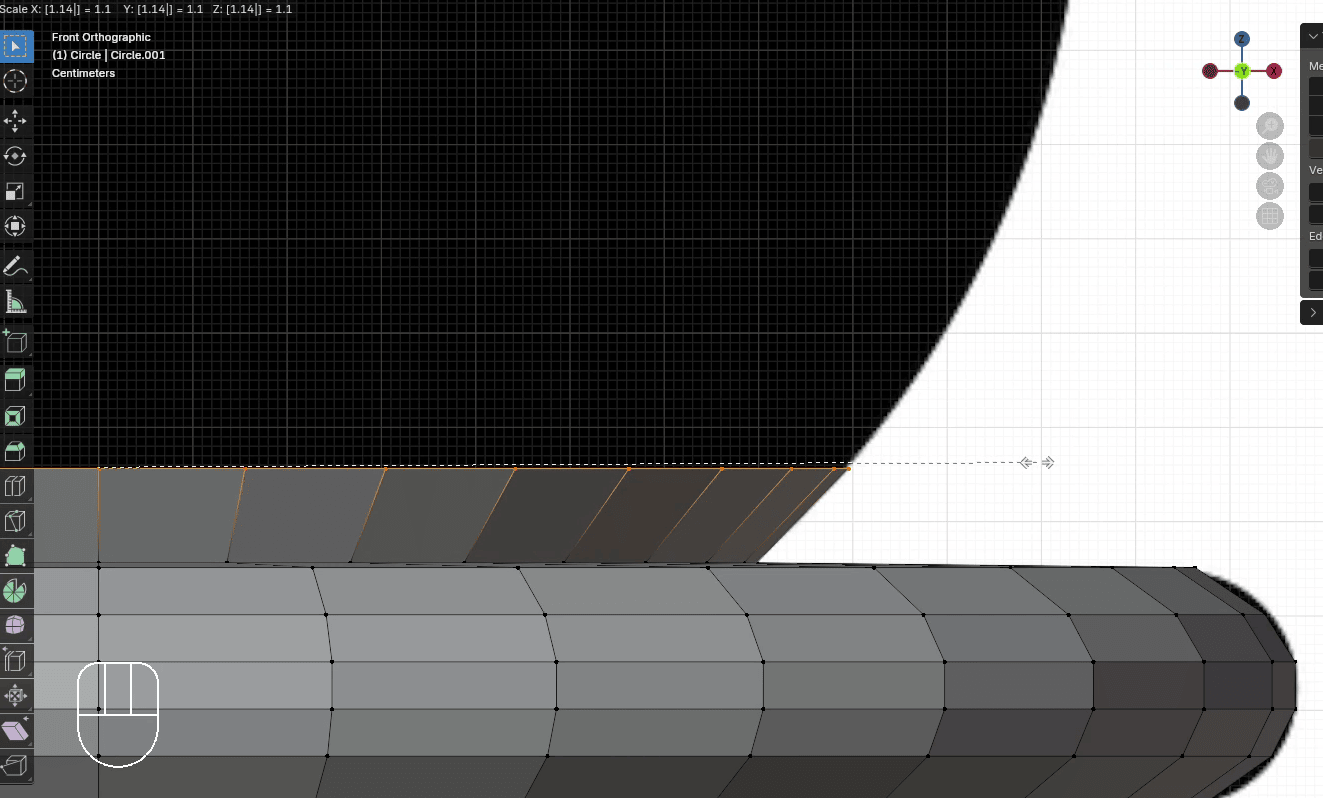Collapse the top sidebar panel chevron
This screenshot has height=798, width=1323.
click(1313, 36)
